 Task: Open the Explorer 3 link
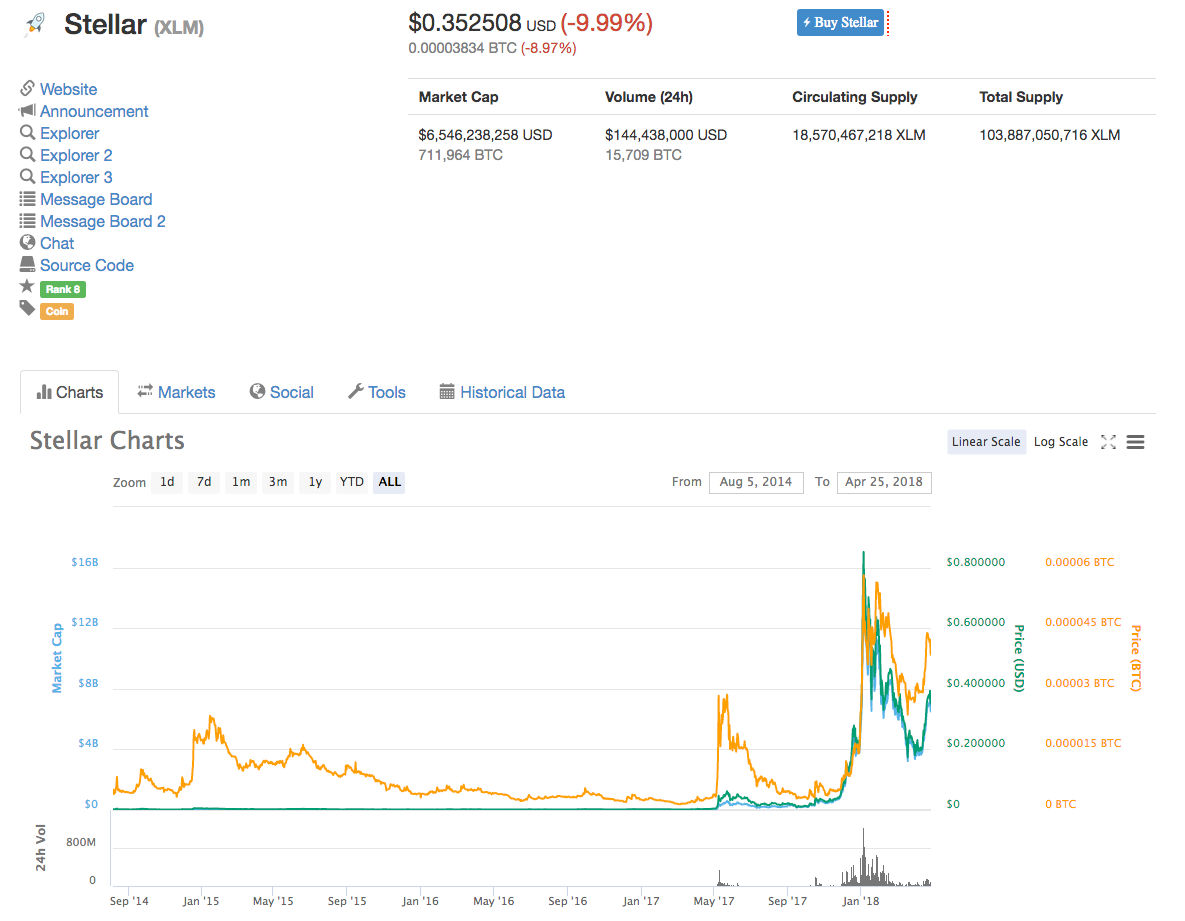(x=76, y=177)
